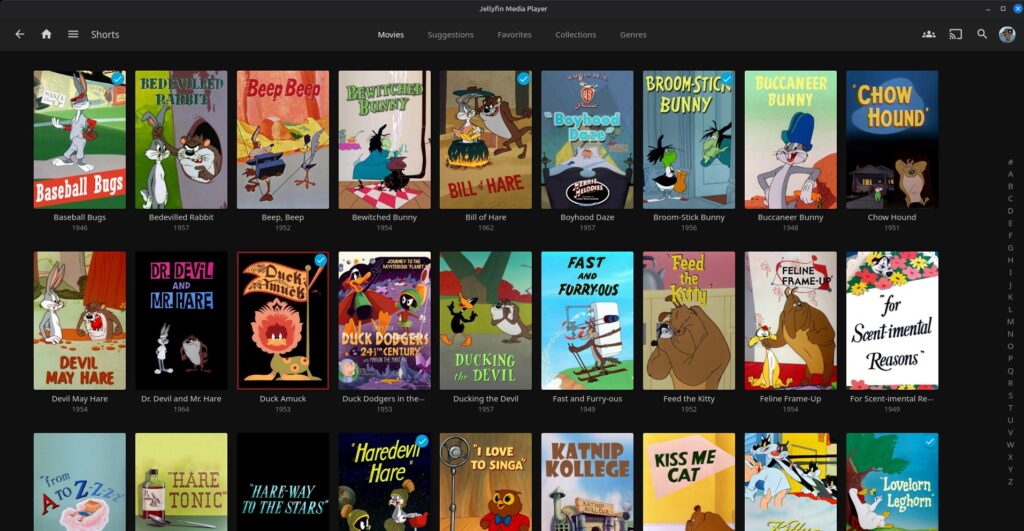Open the Devil May Hare poster
The image size is (1024, 531).
point(80,321)
